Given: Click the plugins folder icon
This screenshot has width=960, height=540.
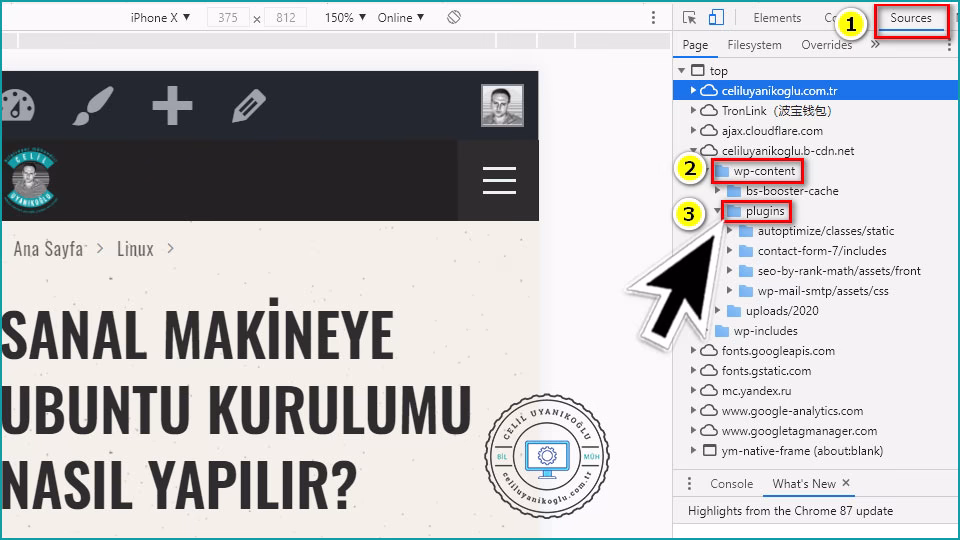Looking at the screenshot, I should pos(733,211).
